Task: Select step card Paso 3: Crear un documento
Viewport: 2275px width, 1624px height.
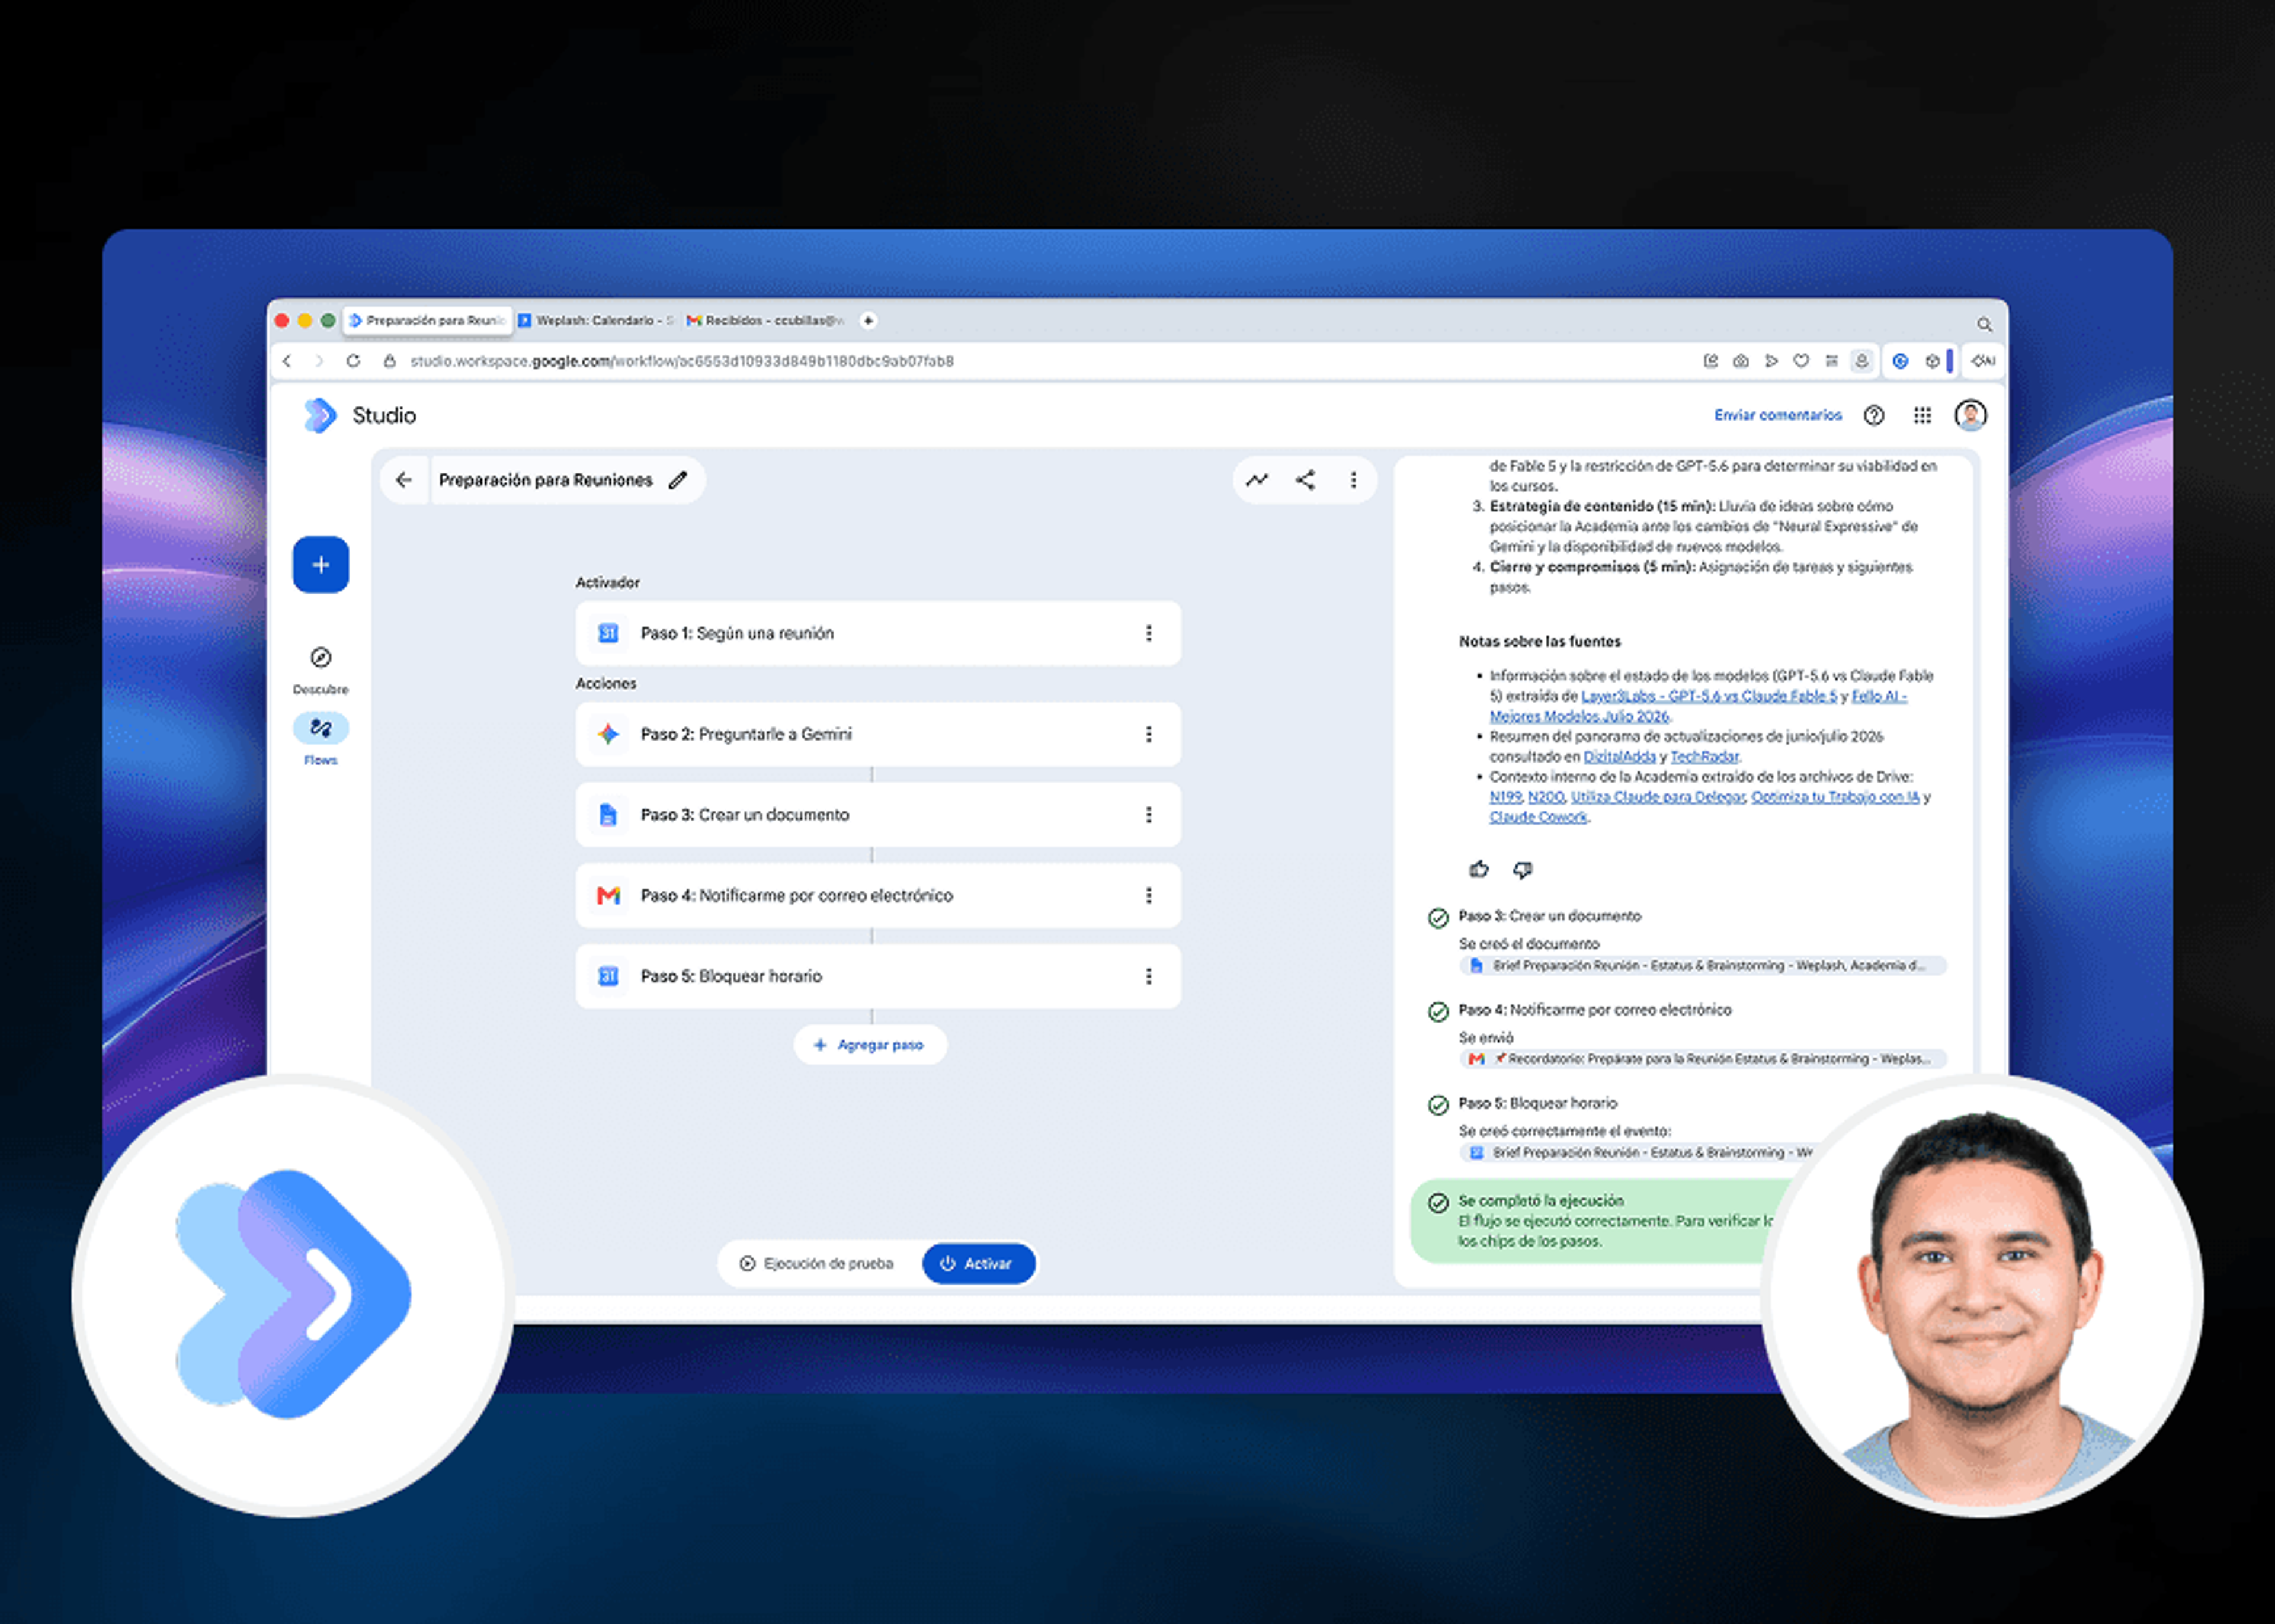Action: click(878, 815)
